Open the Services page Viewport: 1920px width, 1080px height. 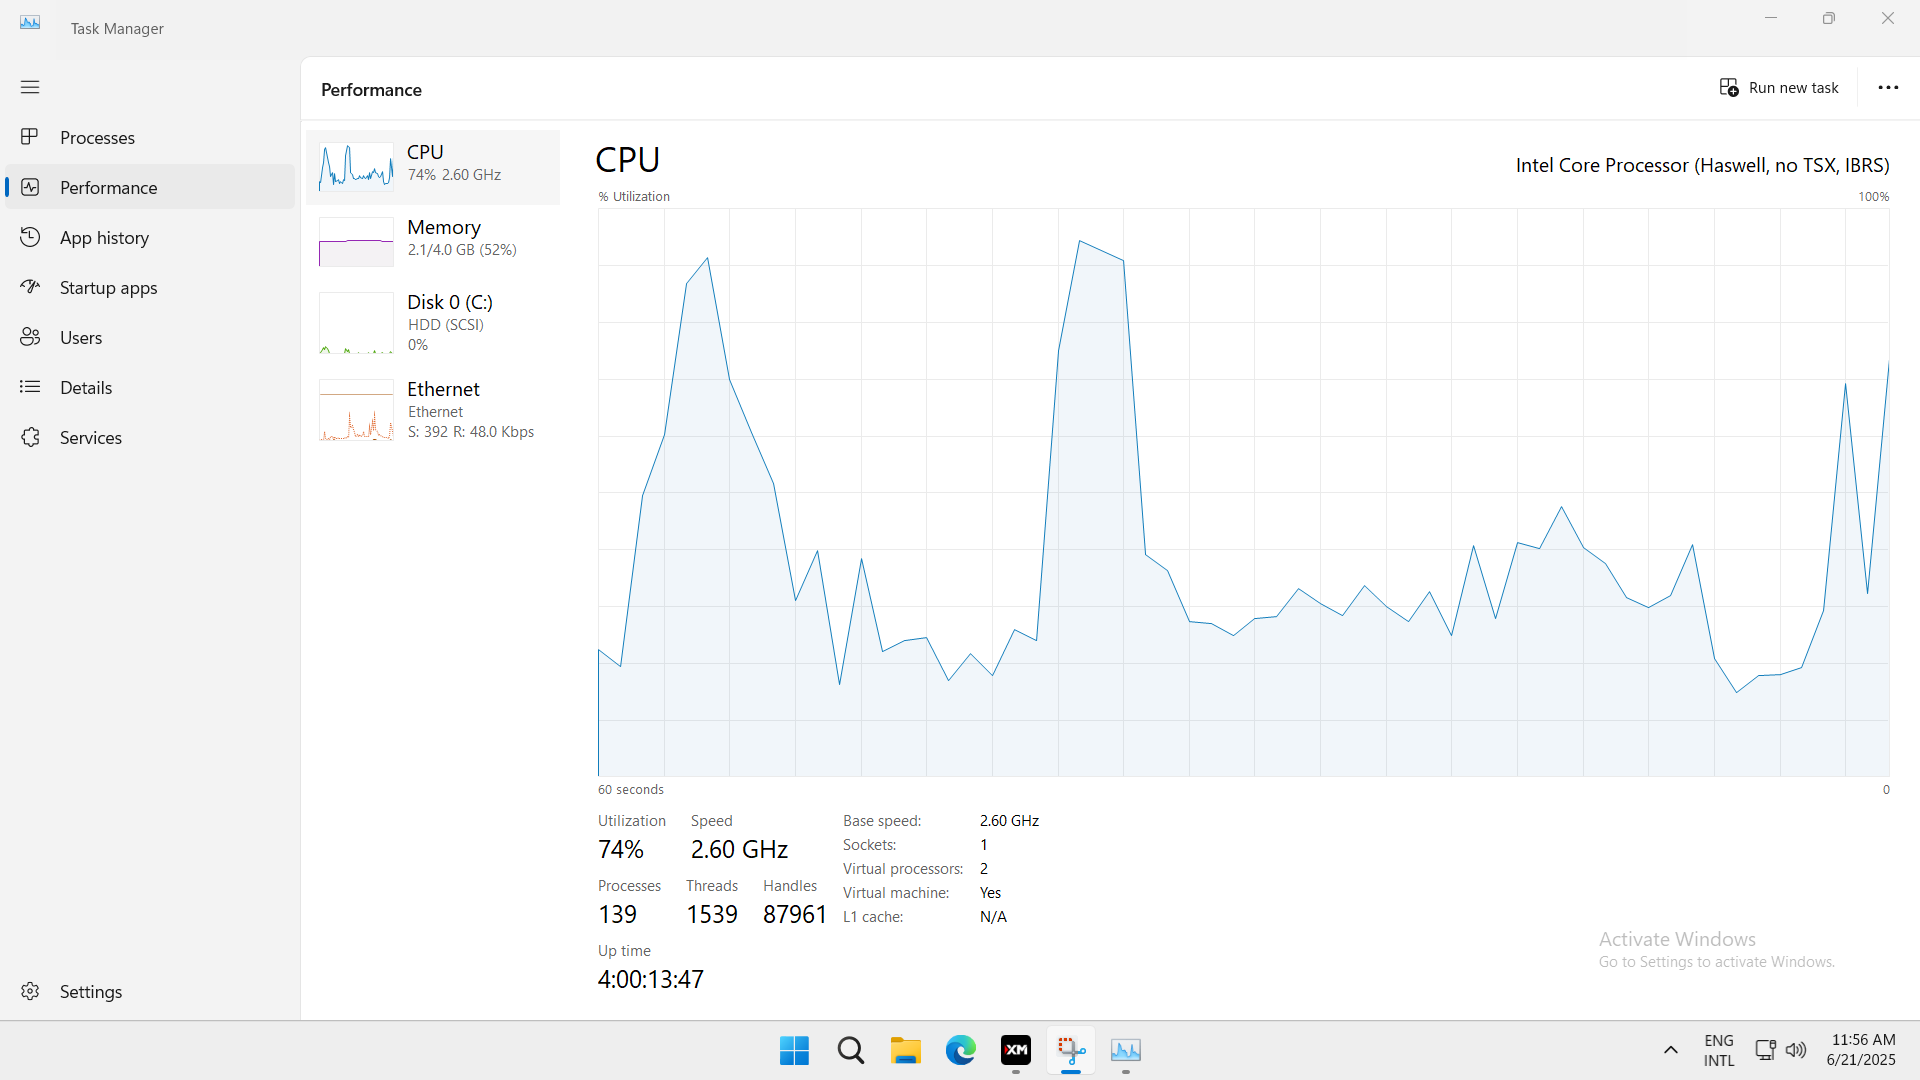(x=91, y=437)
